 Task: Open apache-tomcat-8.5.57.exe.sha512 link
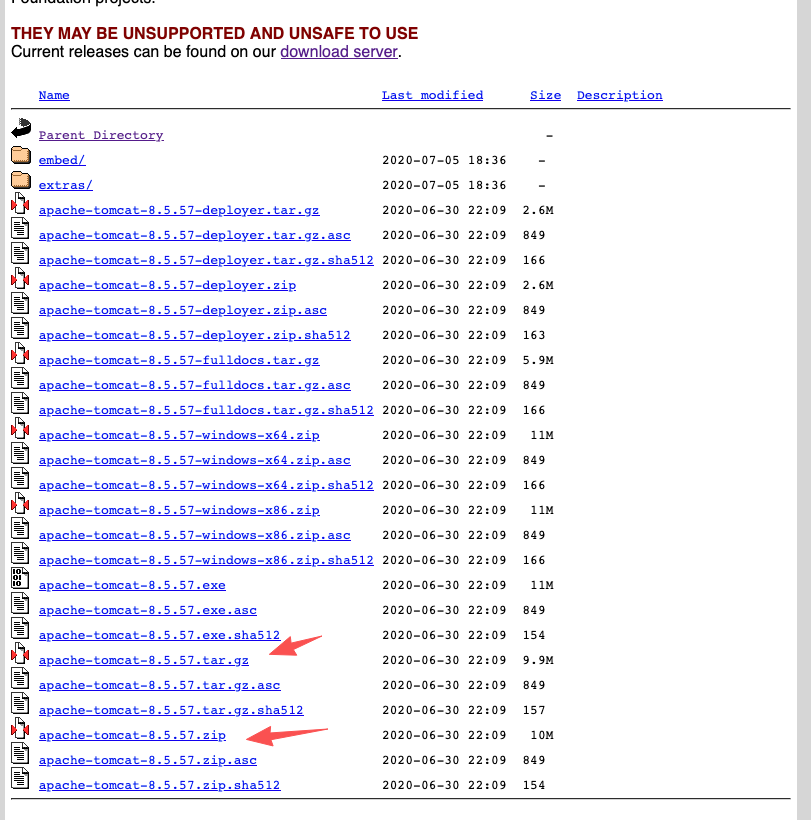click(x=159, y=635)
